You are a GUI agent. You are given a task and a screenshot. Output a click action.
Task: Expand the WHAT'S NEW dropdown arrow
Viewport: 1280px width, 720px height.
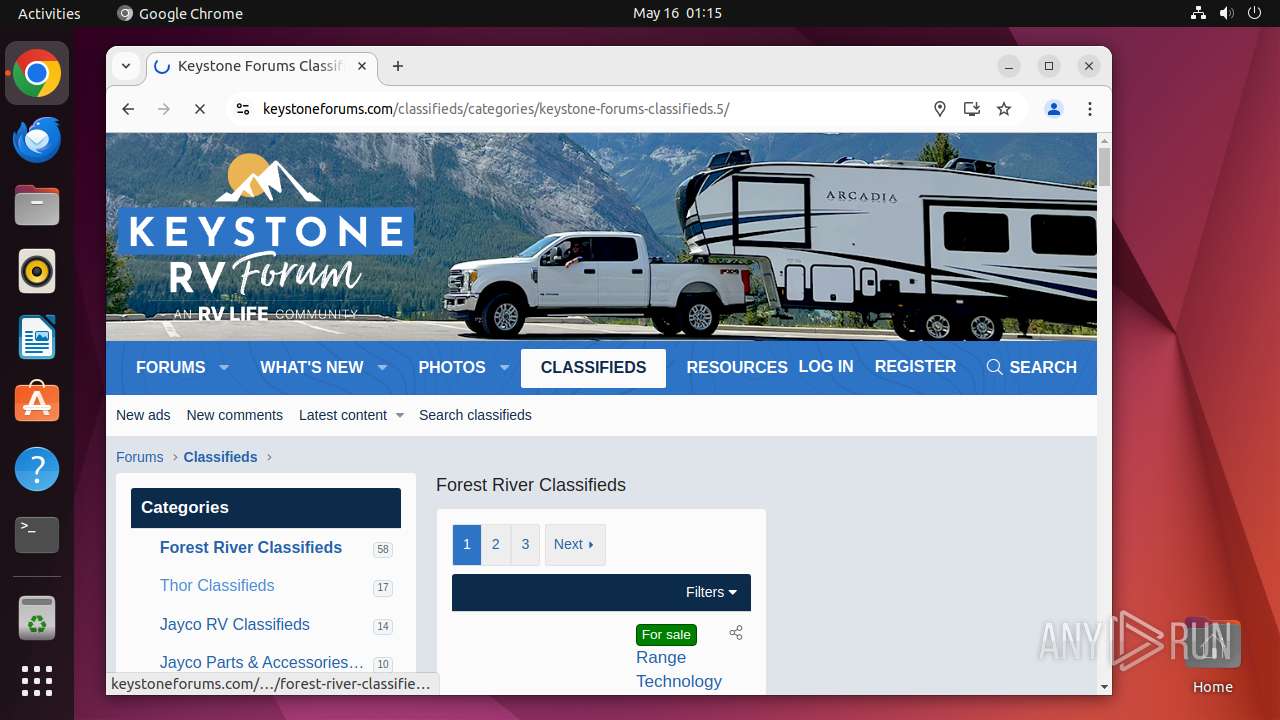pyautogui.click(x=382, y=368)
